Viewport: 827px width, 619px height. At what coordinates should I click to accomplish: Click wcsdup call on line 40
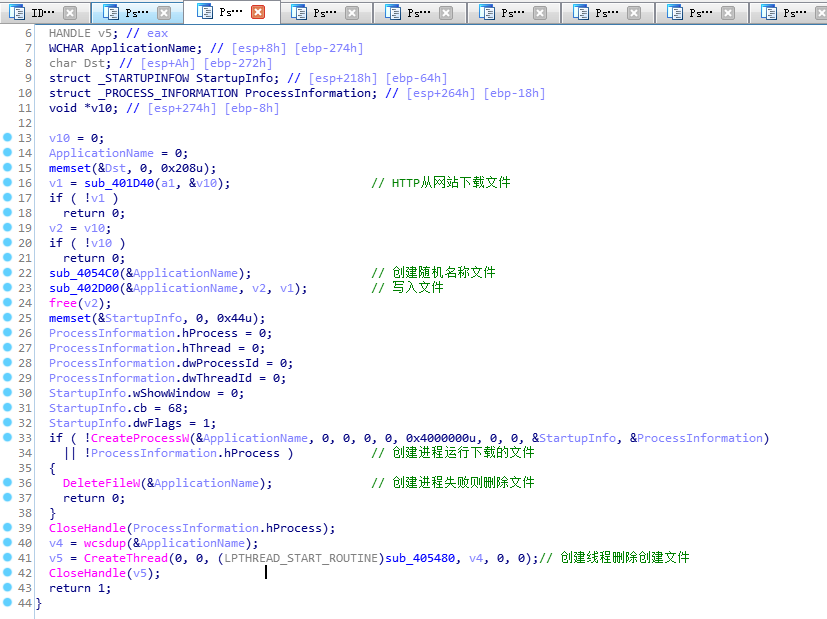(x=105, y=543)
